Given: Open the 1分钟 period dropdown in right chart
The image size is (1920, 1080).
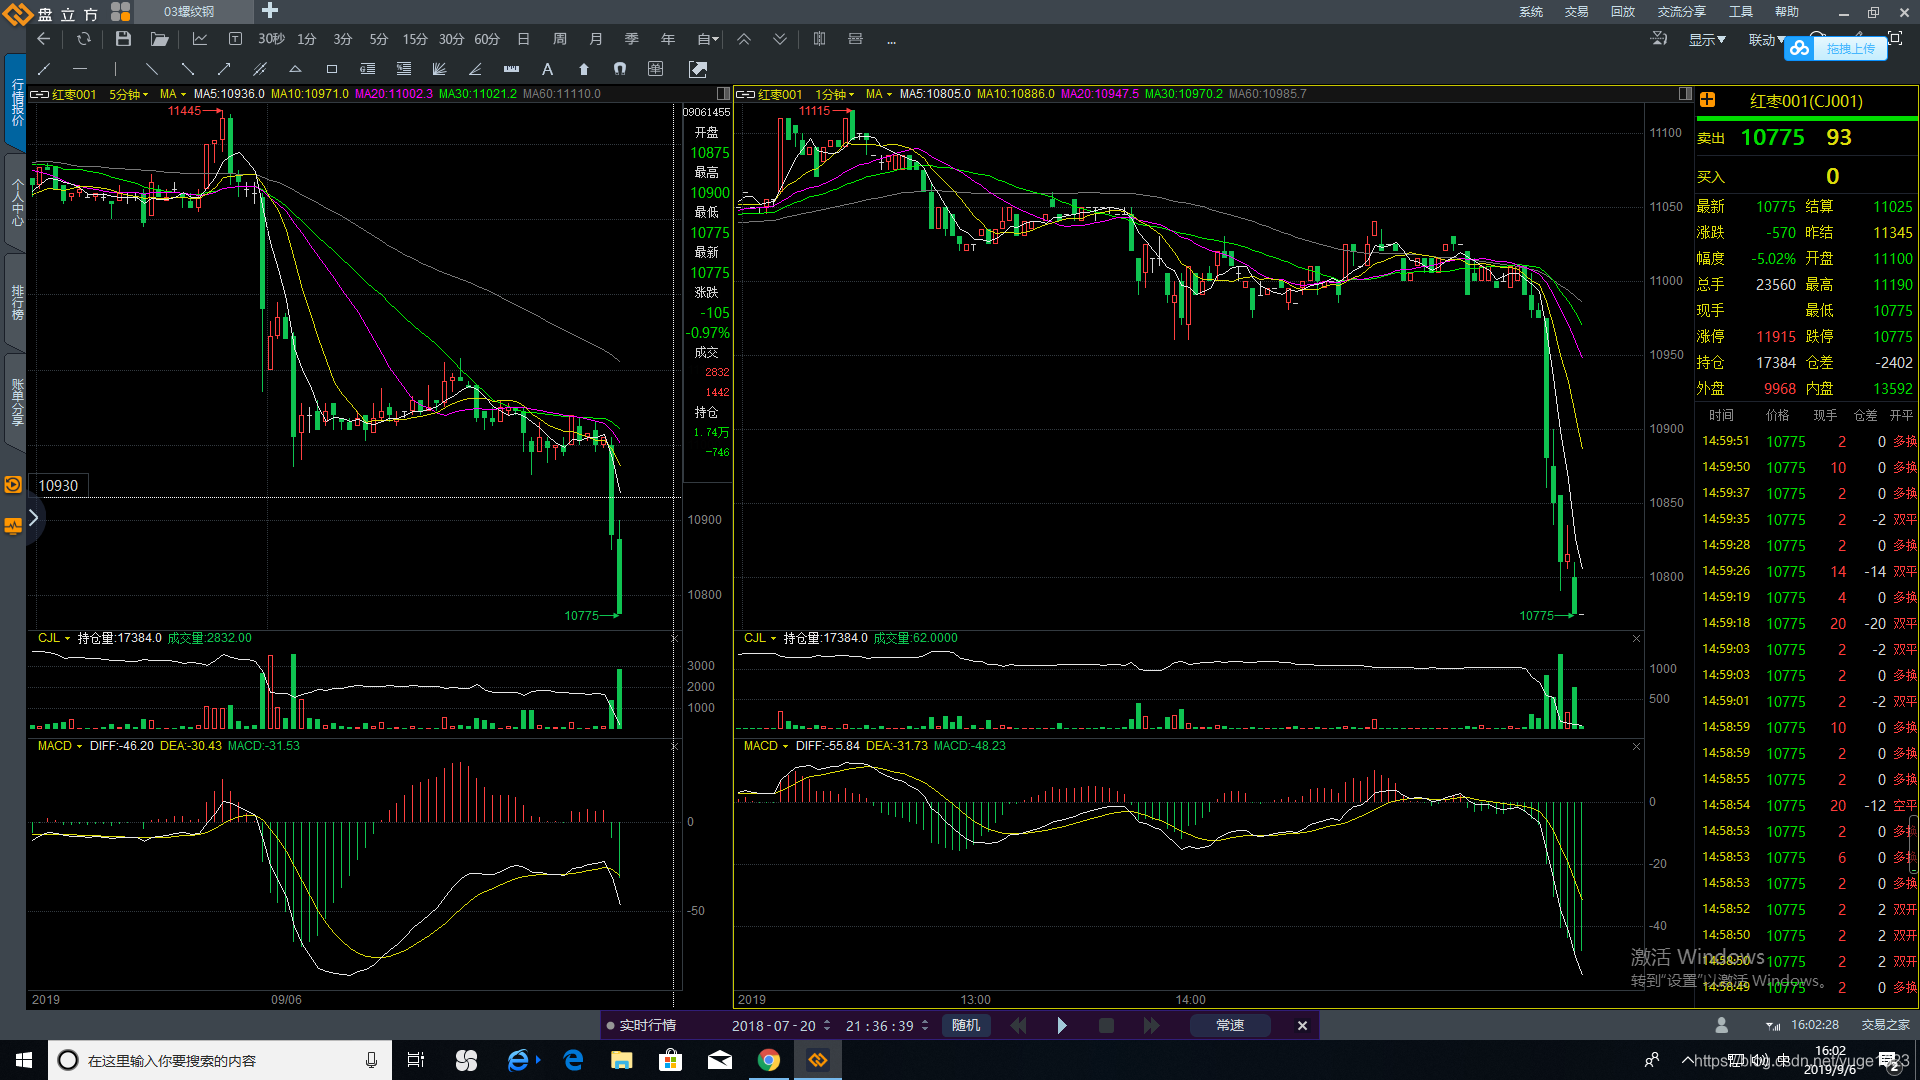Looking at the screenshot, I should [834, 94].
